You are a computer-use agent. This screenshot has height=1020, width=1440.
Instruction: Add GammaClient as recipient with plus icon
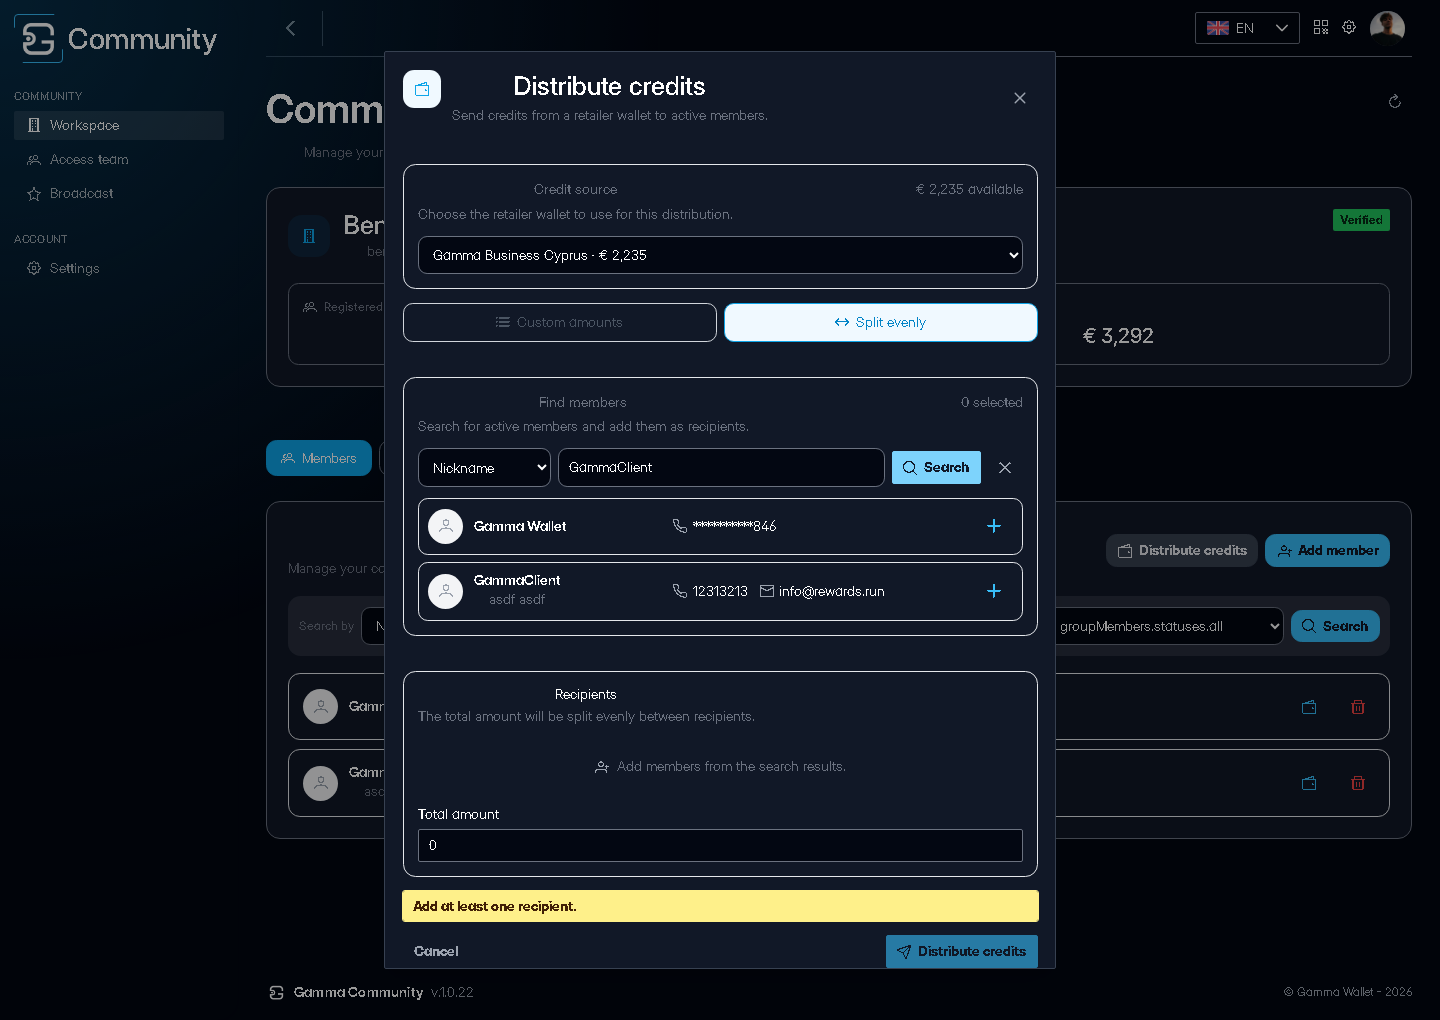(994, 591)
